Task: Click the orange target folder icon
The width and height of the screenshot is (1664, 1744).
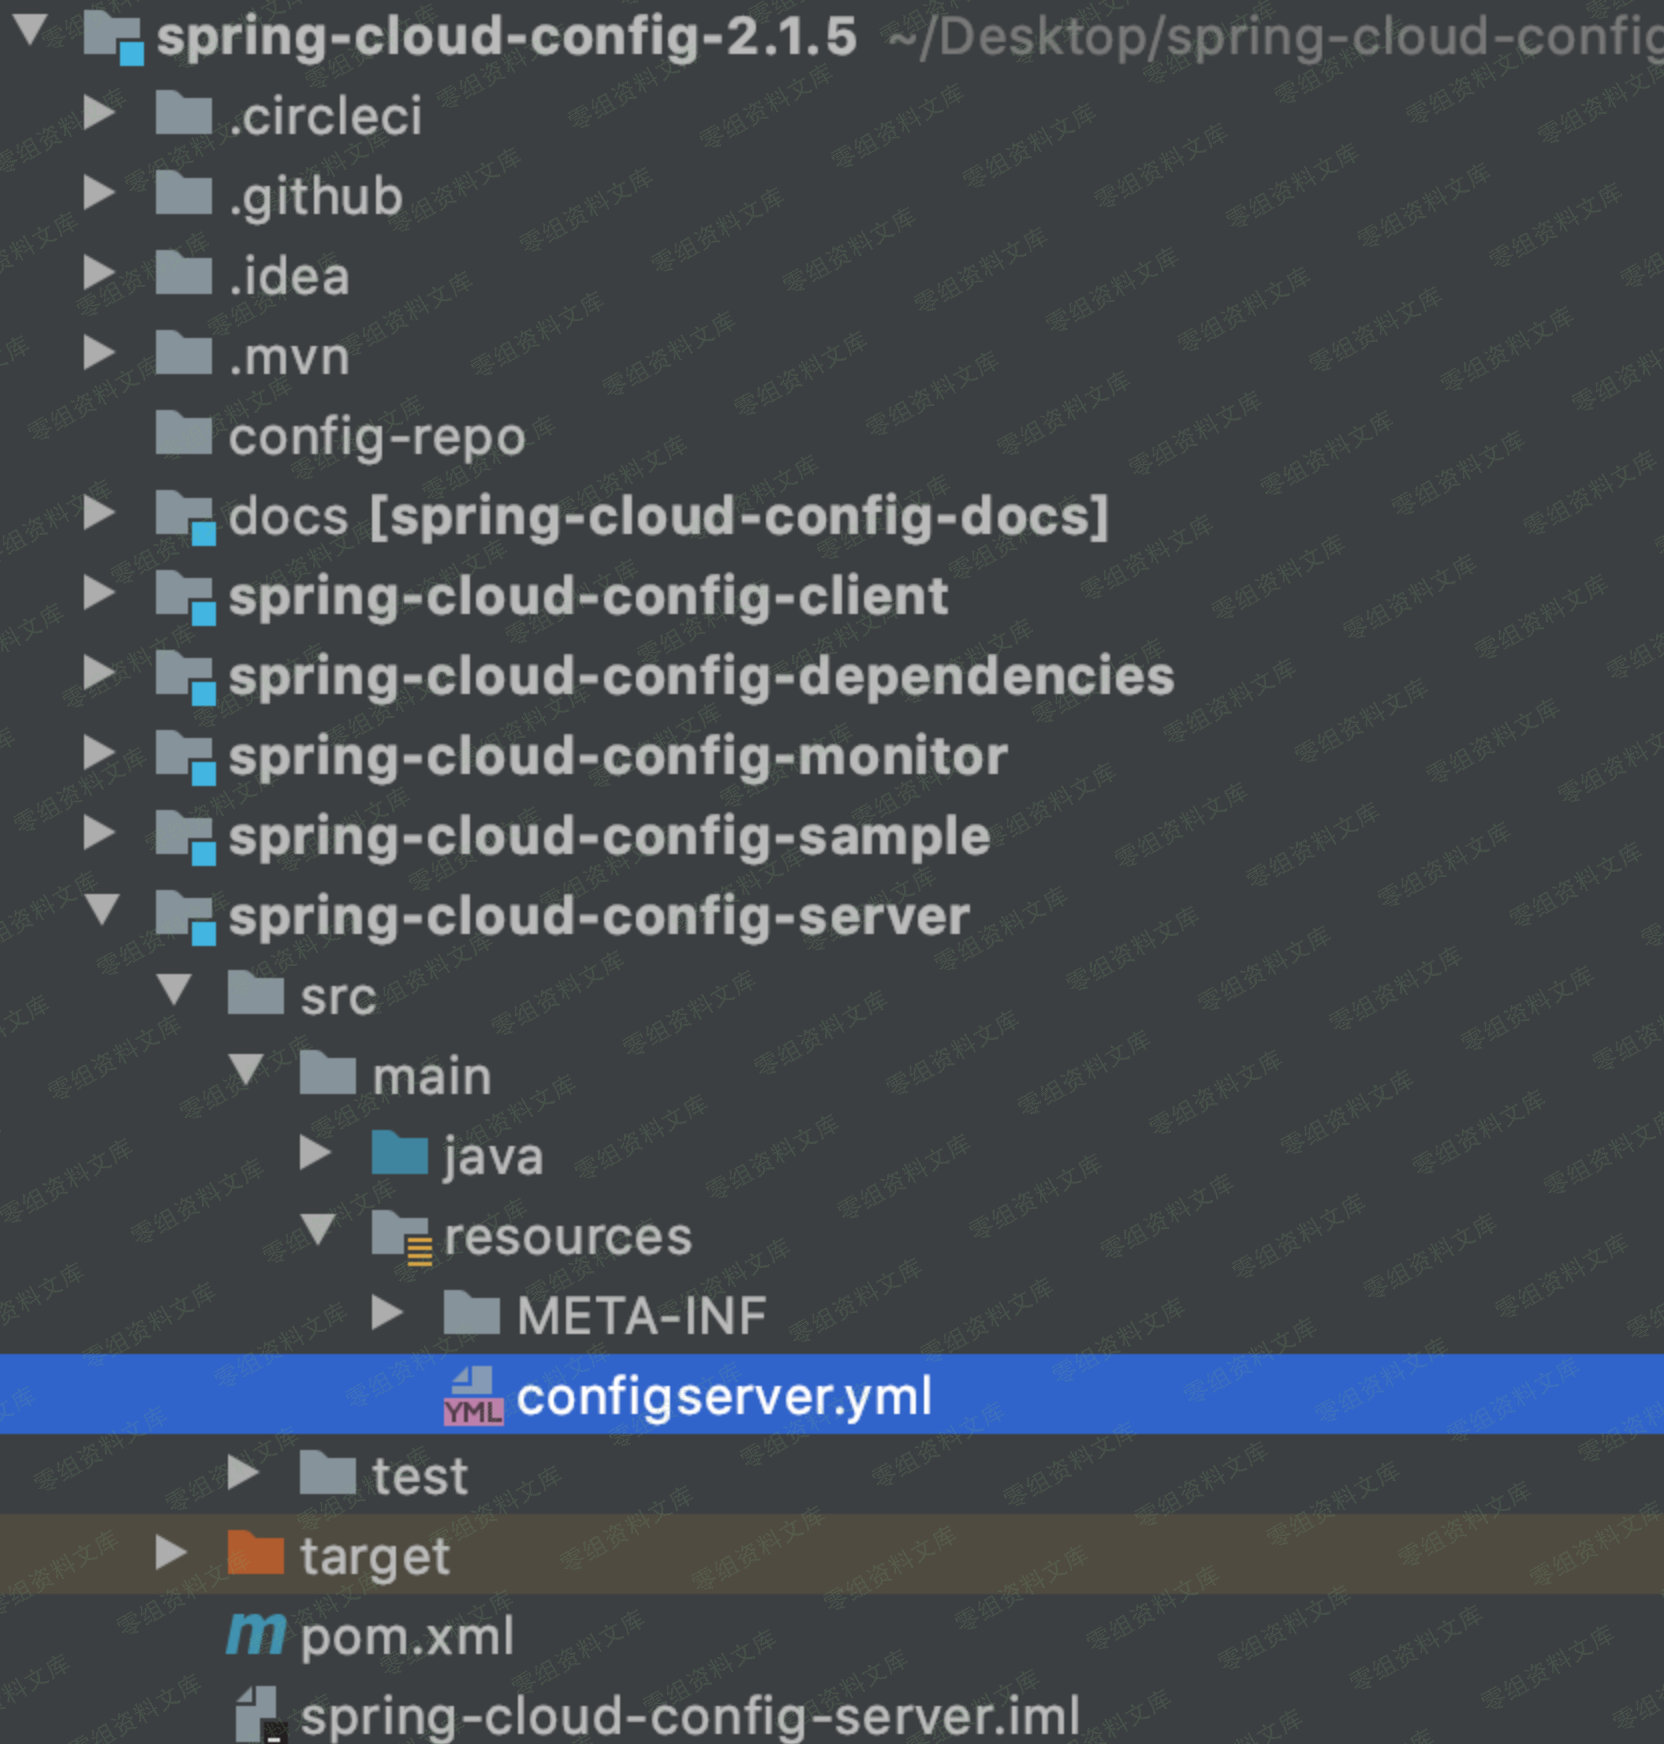Action: [256, 1554]
